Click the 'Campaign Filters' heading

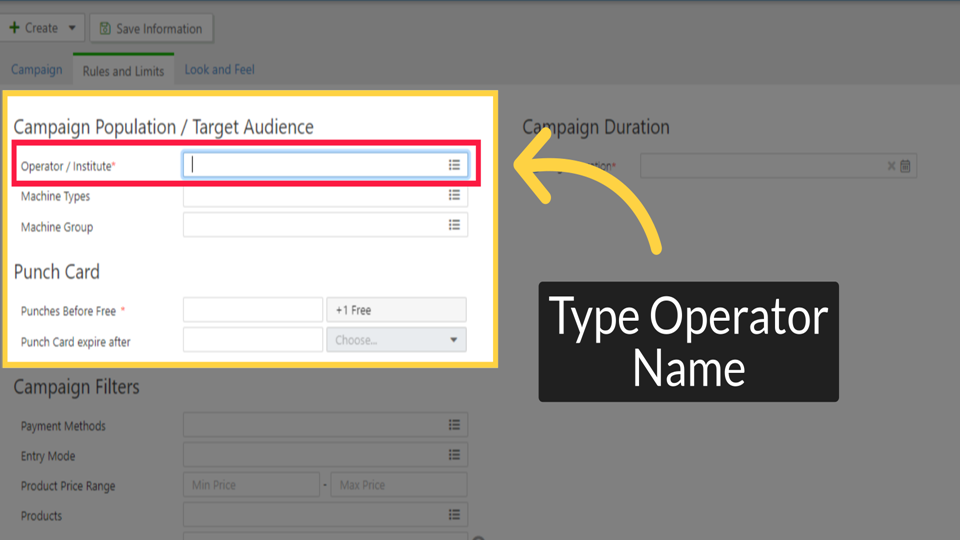click(77, 387)
